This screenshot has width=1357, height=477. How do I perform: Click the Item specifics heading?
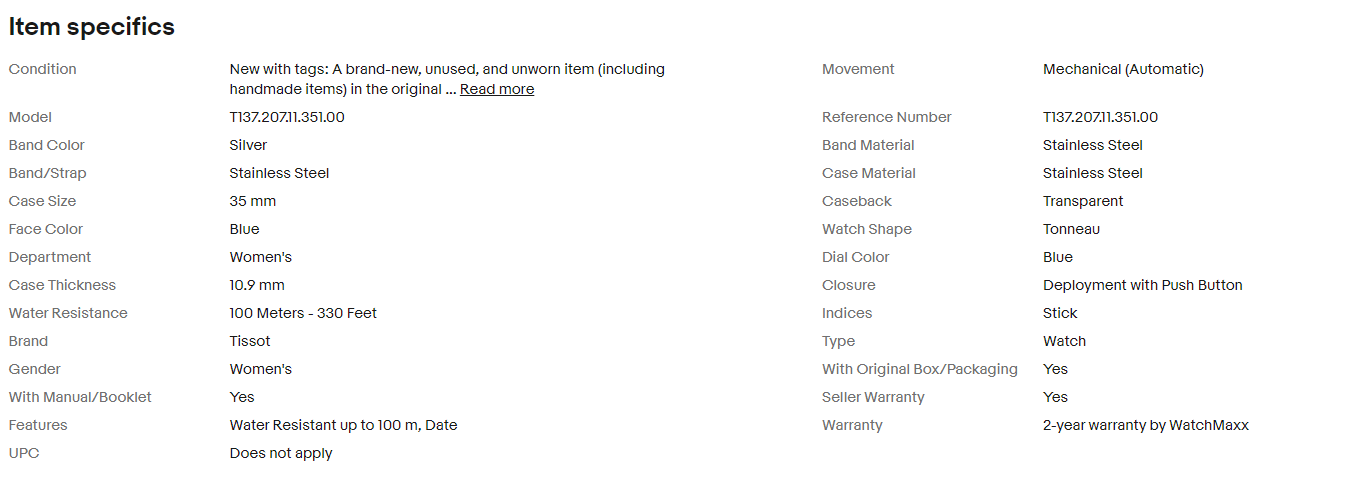(92, 27)
